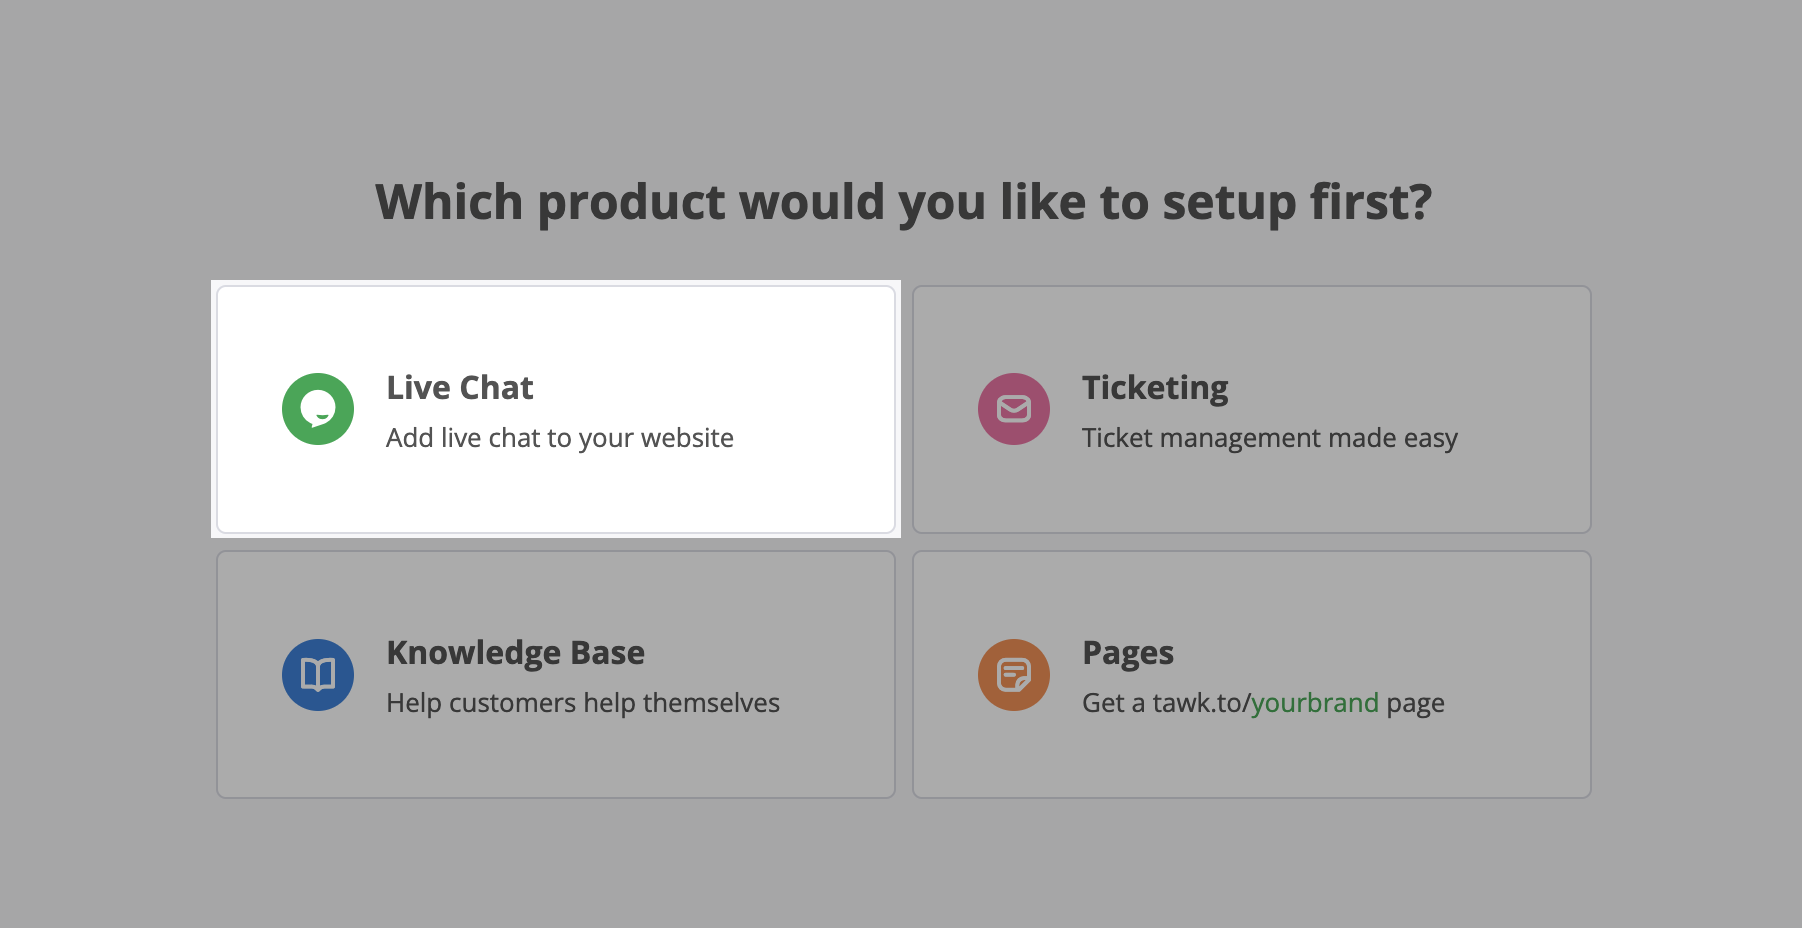Click the Live Chat title text

coord(460,388)
